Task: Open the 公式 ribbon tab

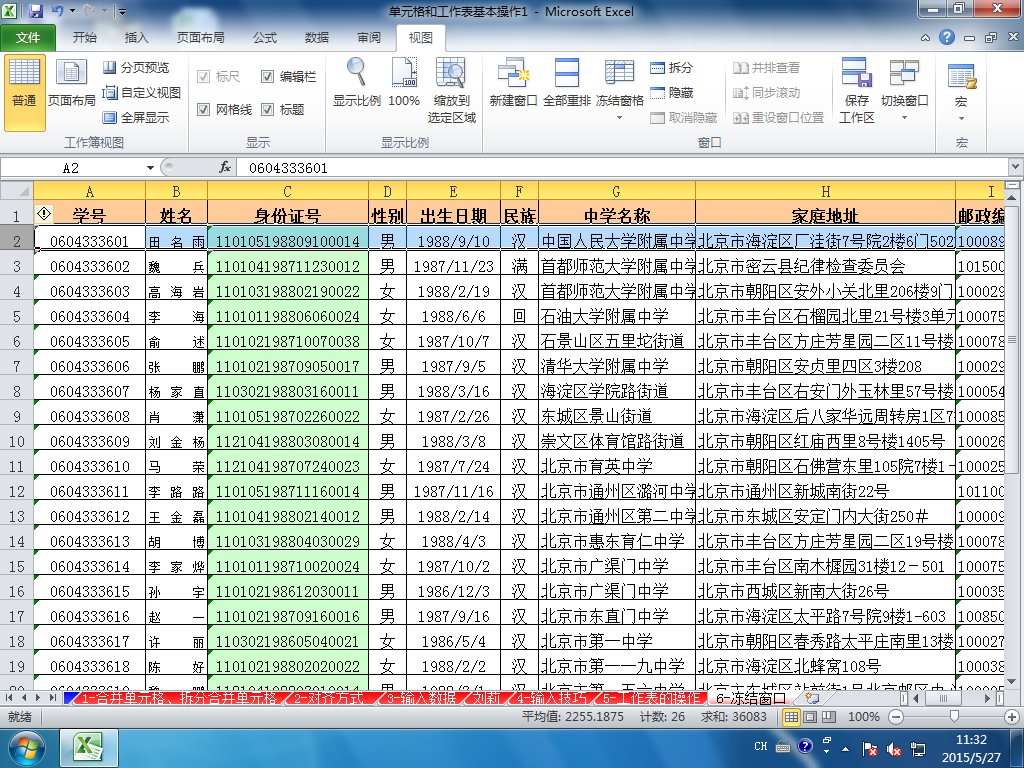Action: tap(264, 37)
